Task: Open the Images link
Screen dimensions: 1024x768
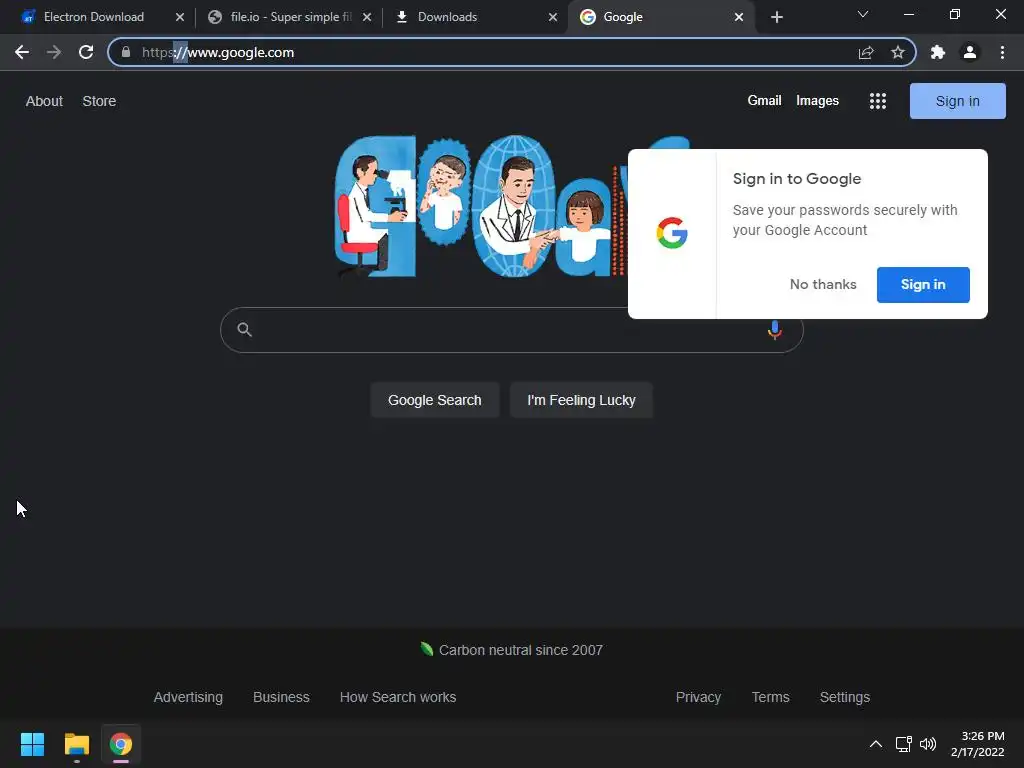Action: tap(817, 101)
